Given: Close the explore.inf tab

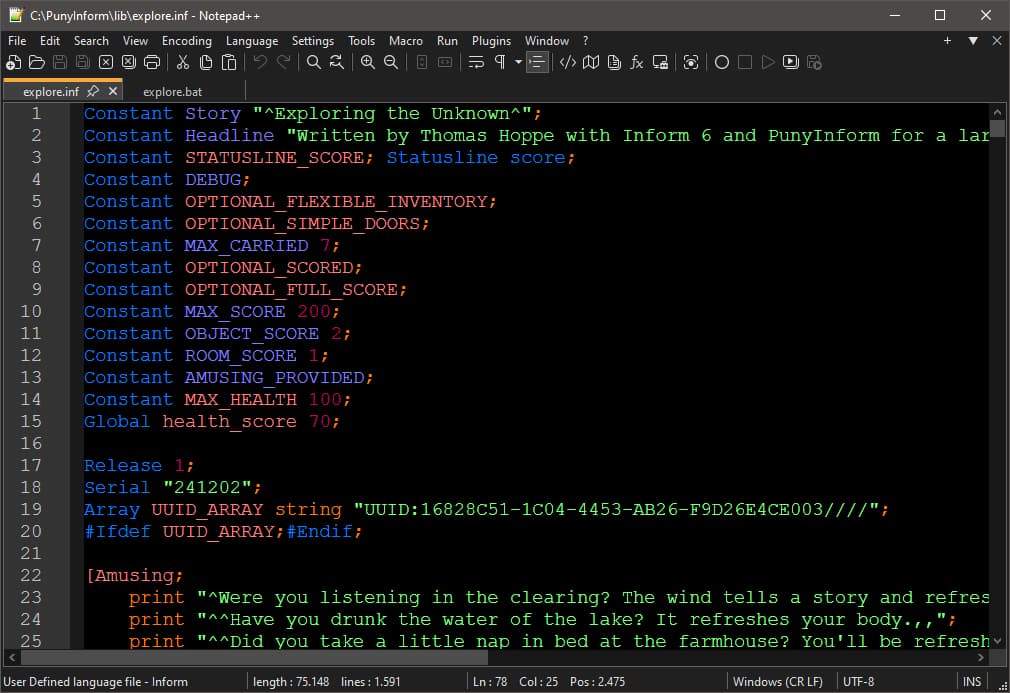Looking at the screenshot, I should 113,91.
